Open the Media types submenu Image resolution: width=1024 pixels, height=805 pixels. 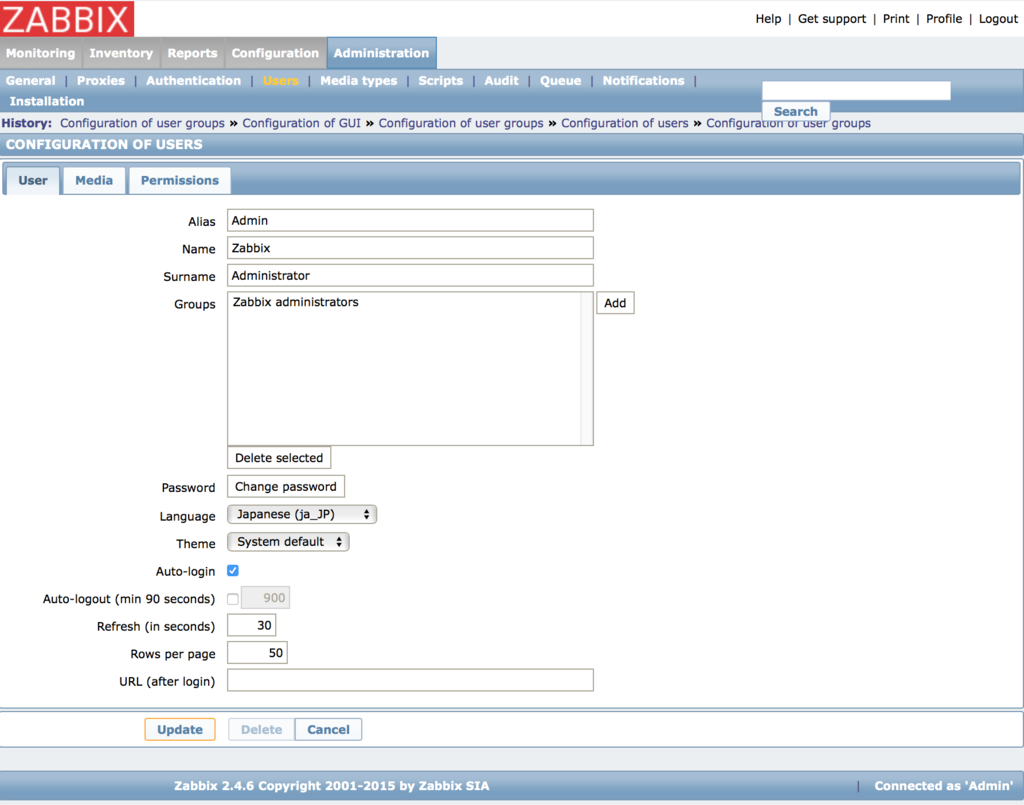[359, 81]
